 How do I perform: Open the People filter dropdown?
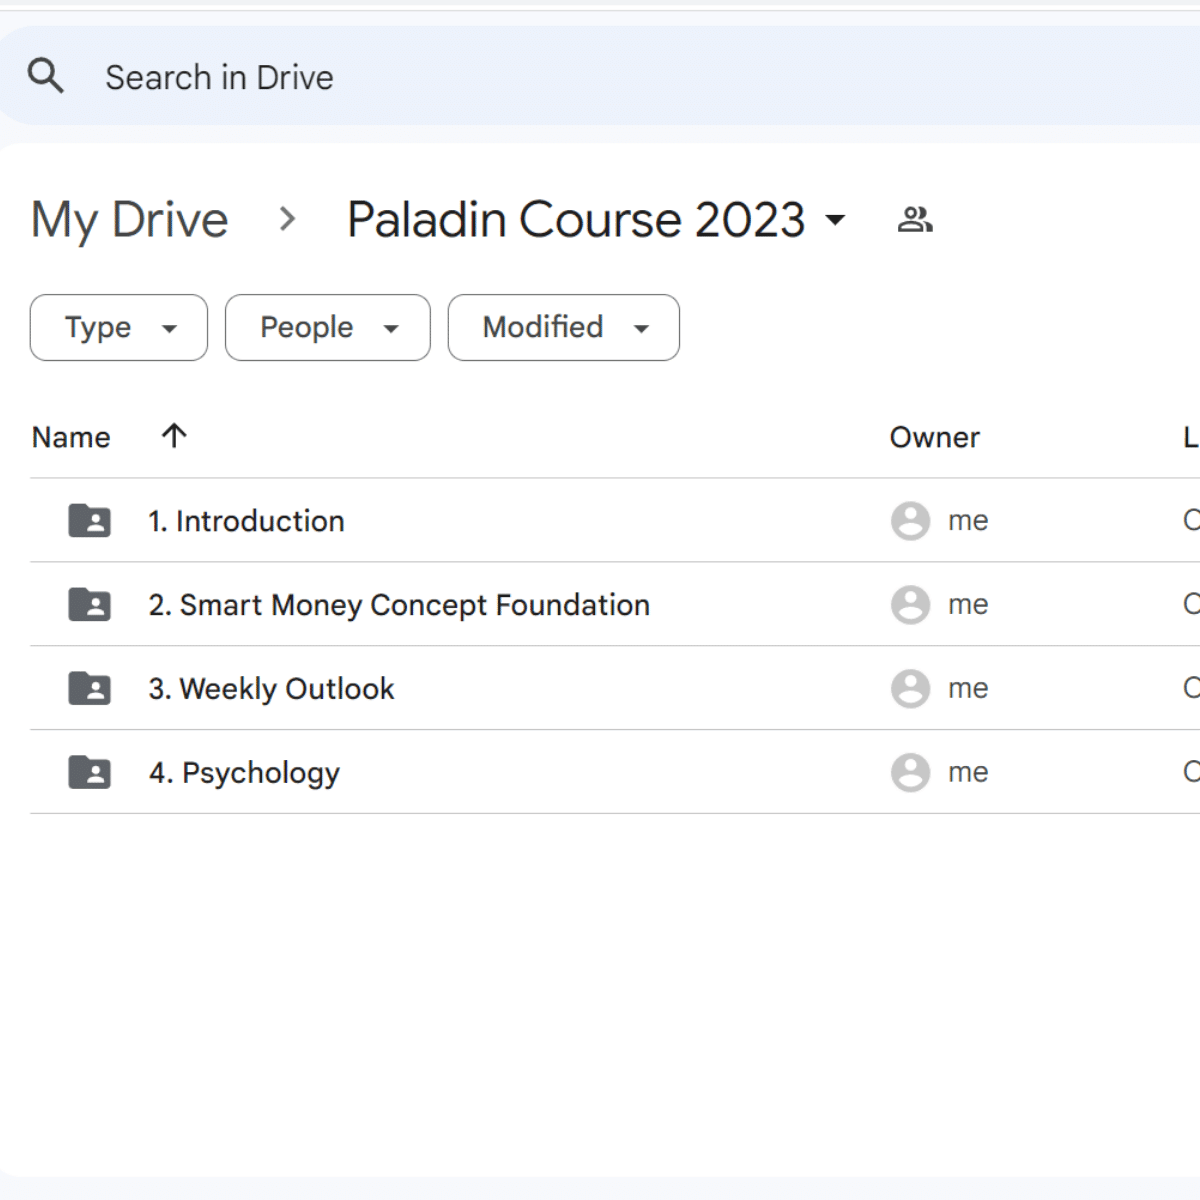click(x=328, y=328)
